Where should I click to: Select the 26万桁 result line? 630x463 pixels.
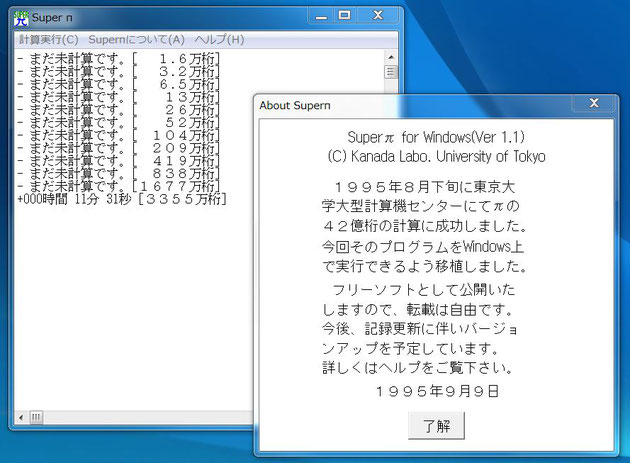click(119, 110)
